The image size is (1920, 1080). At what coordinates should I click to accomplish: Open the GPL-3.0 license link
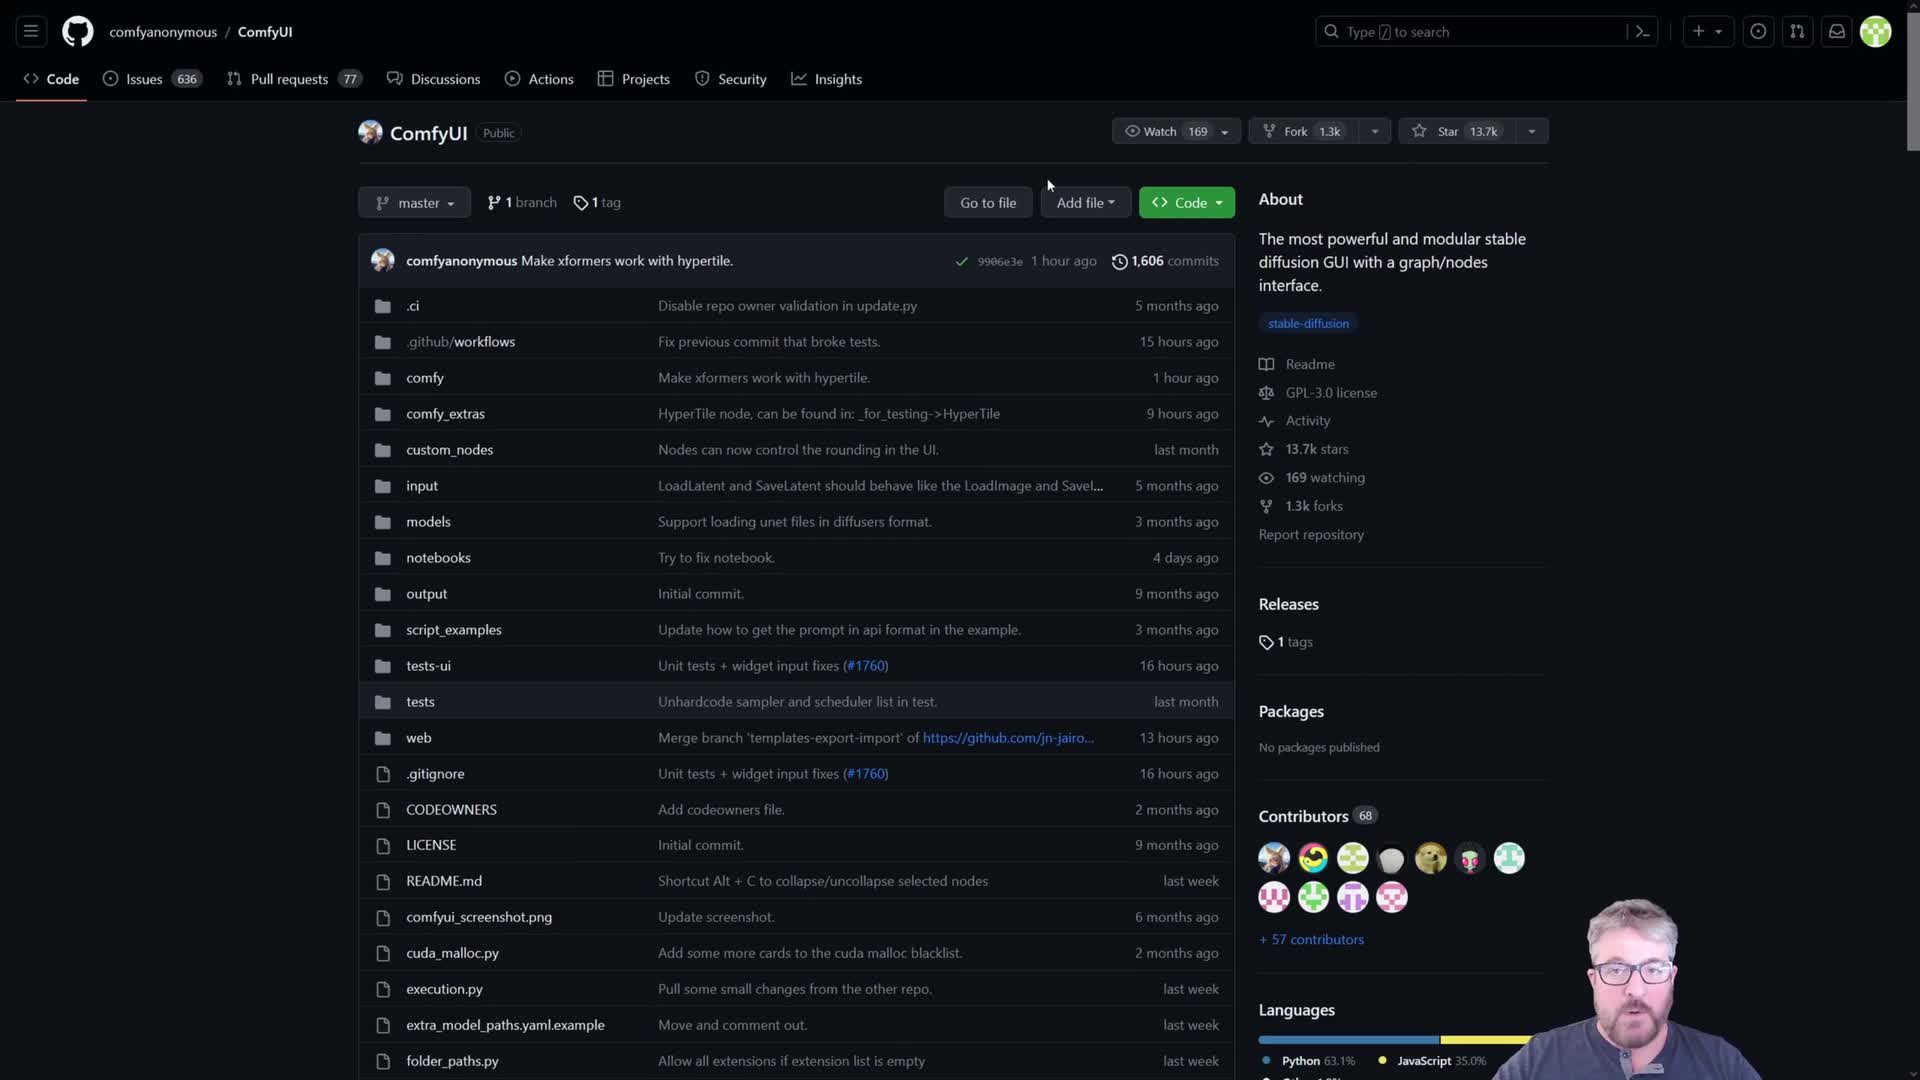pos(1318,393)
